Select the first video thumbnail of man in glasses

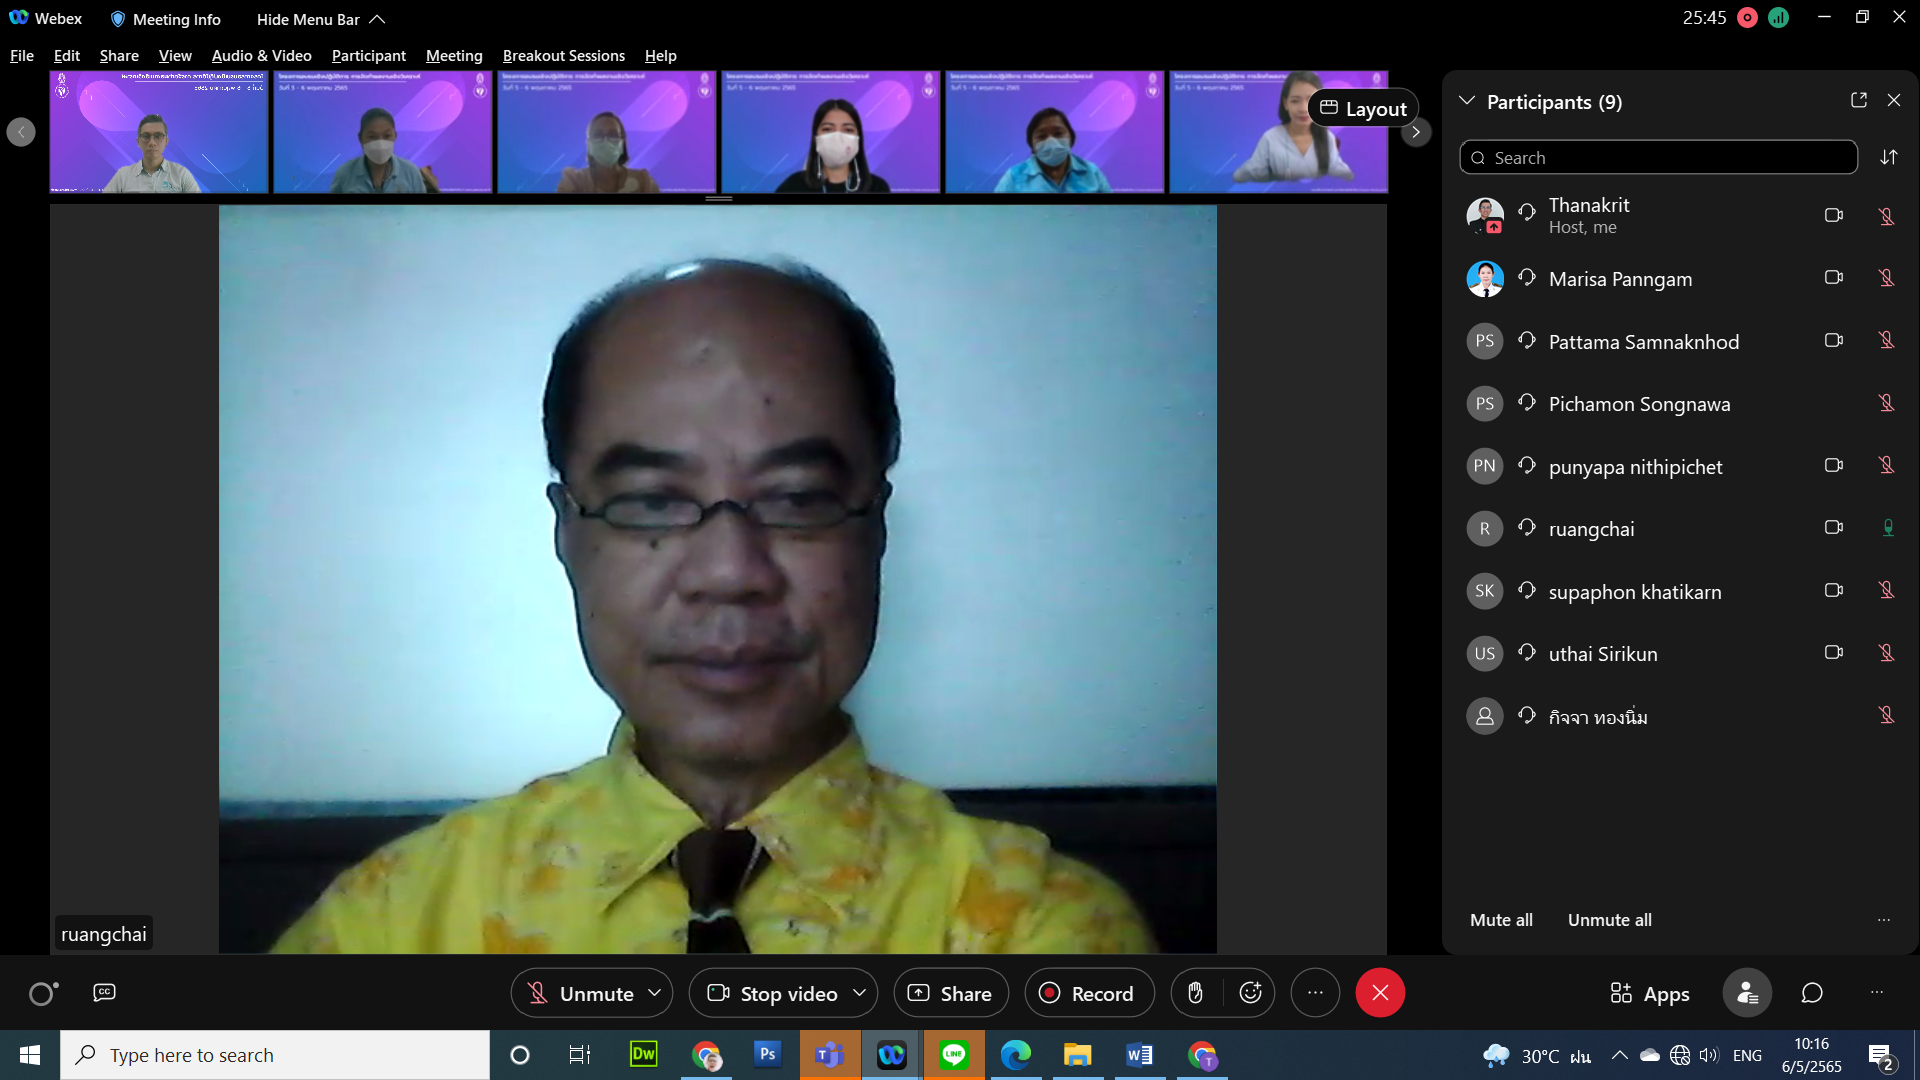(x=159, y=131)
